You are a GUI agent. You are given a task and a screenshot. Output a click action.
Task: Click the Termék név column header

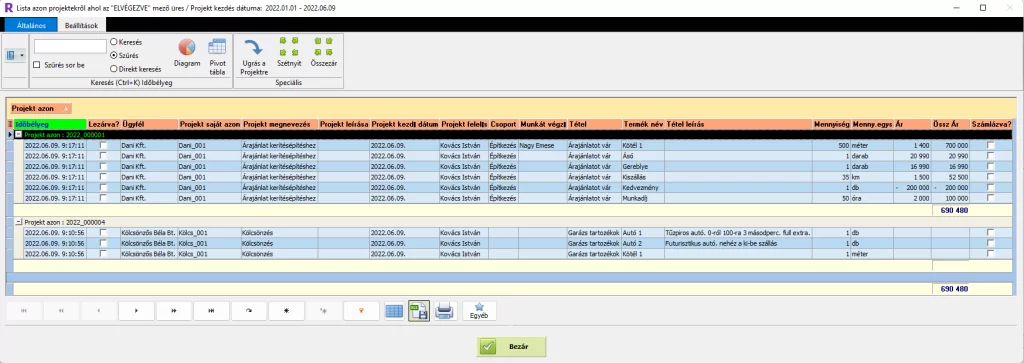pos(643,124)
